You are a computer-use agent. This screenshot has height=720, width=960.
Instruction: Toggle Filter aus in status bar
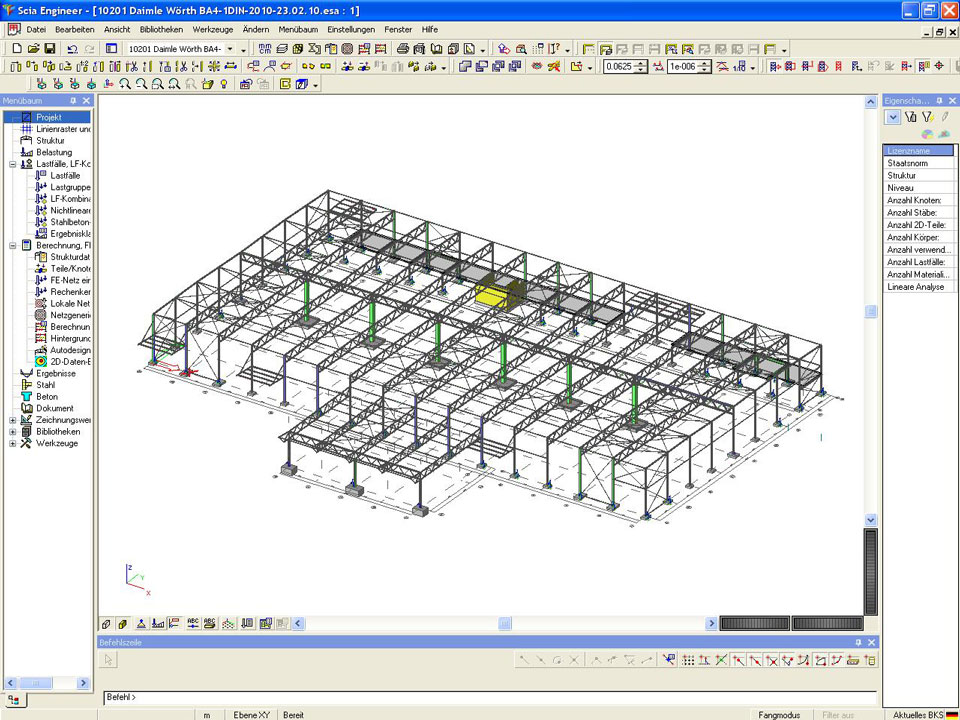[x=838, y=714]
